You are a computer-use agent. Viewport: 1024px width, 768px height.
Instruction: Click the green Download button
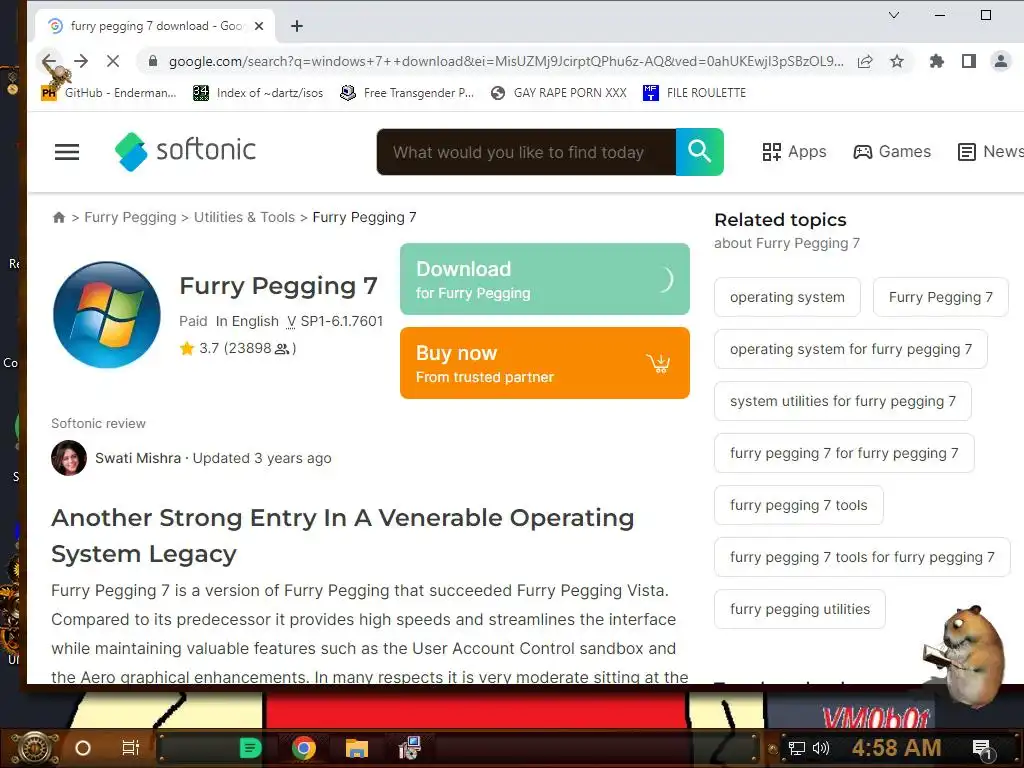click(545, 279)
